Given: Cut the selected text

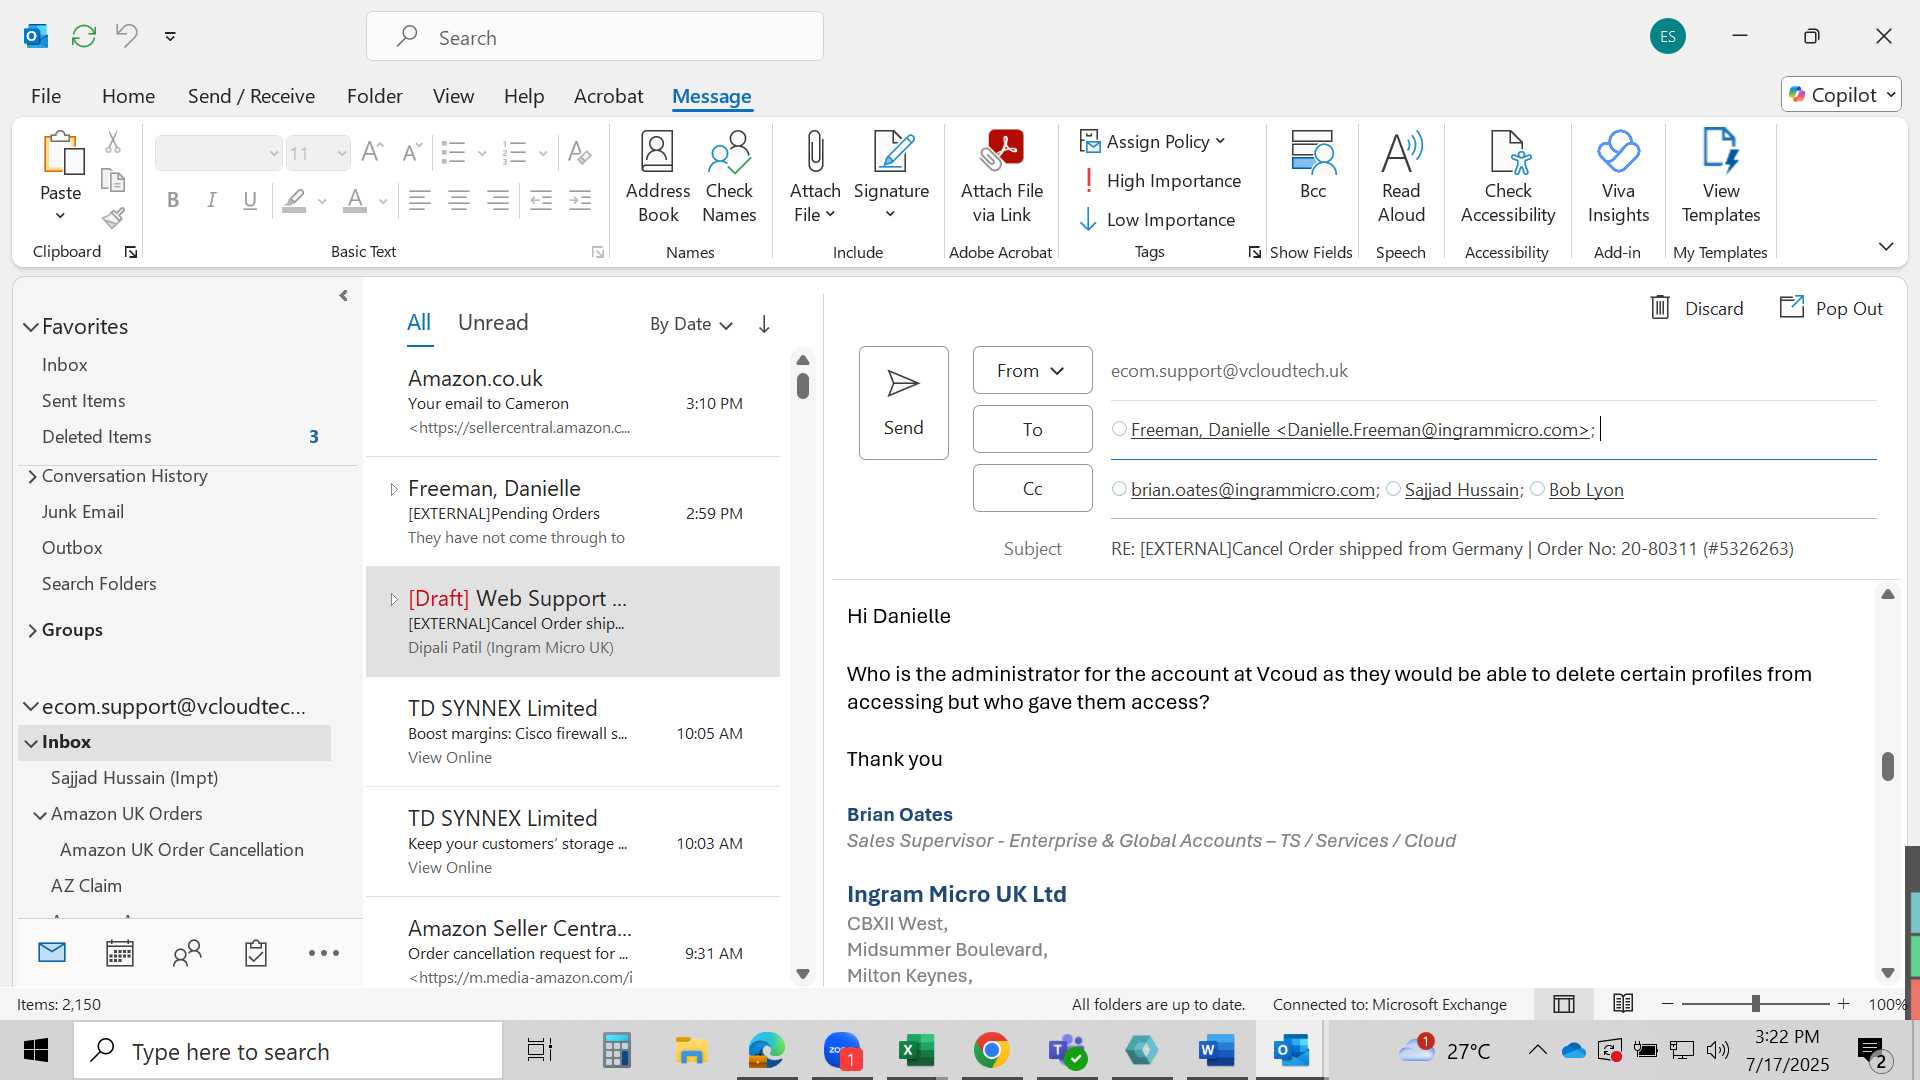Looking at the screenshot, I should [x=113, y=142].
